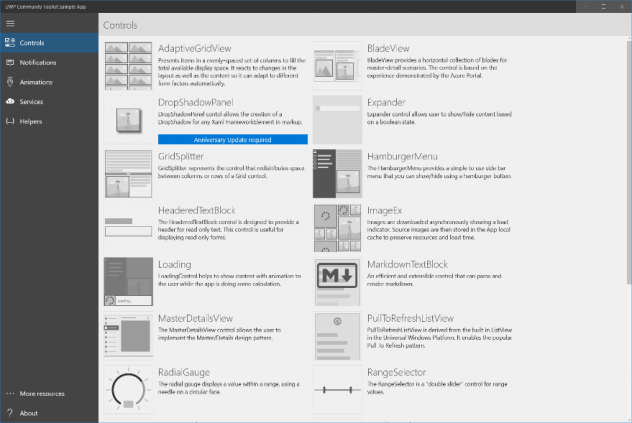Click the Animations sidebar icon
Image resolution: width=632 pixels, height=423 pixels.
[x=10, y=82]
